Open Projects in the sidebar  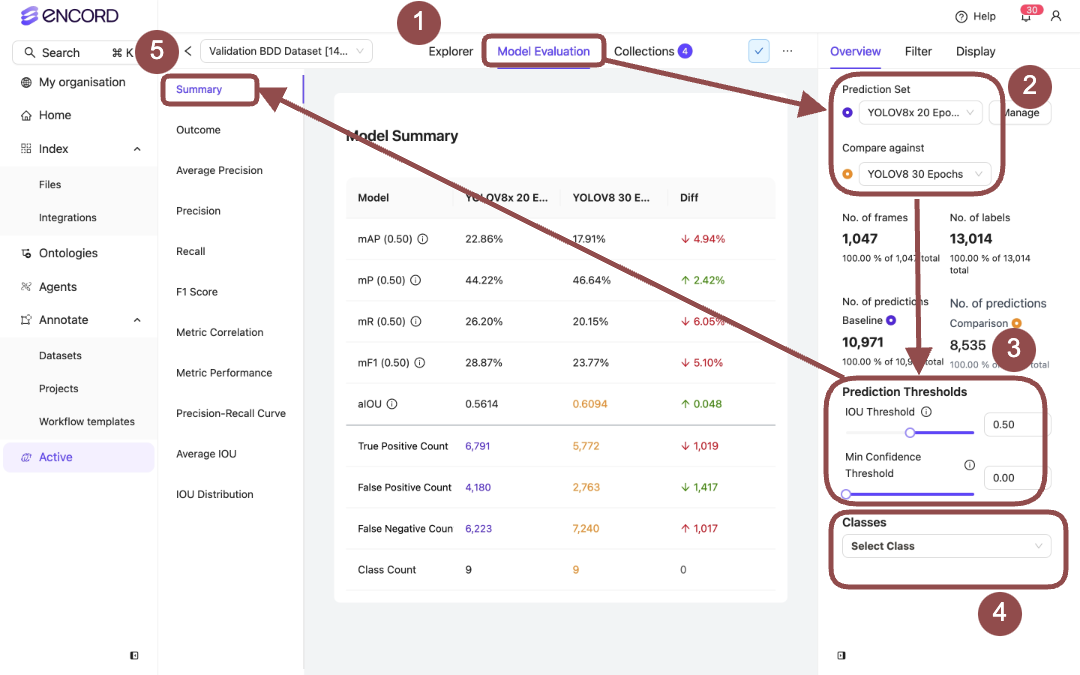pos(59,388)
